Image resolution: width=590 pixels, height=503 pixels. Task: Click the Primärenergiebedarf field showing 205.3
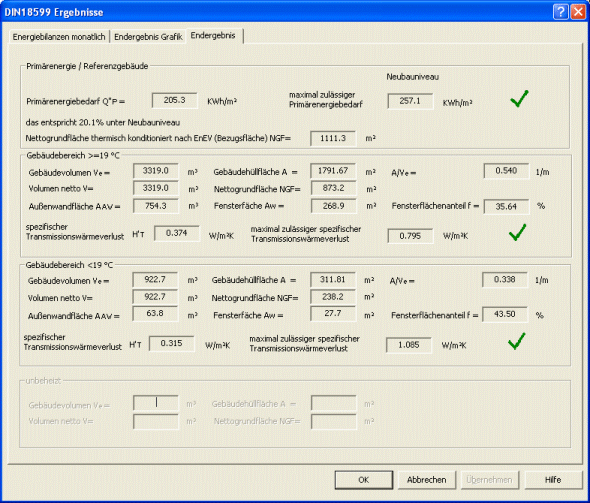pos(175,100)
